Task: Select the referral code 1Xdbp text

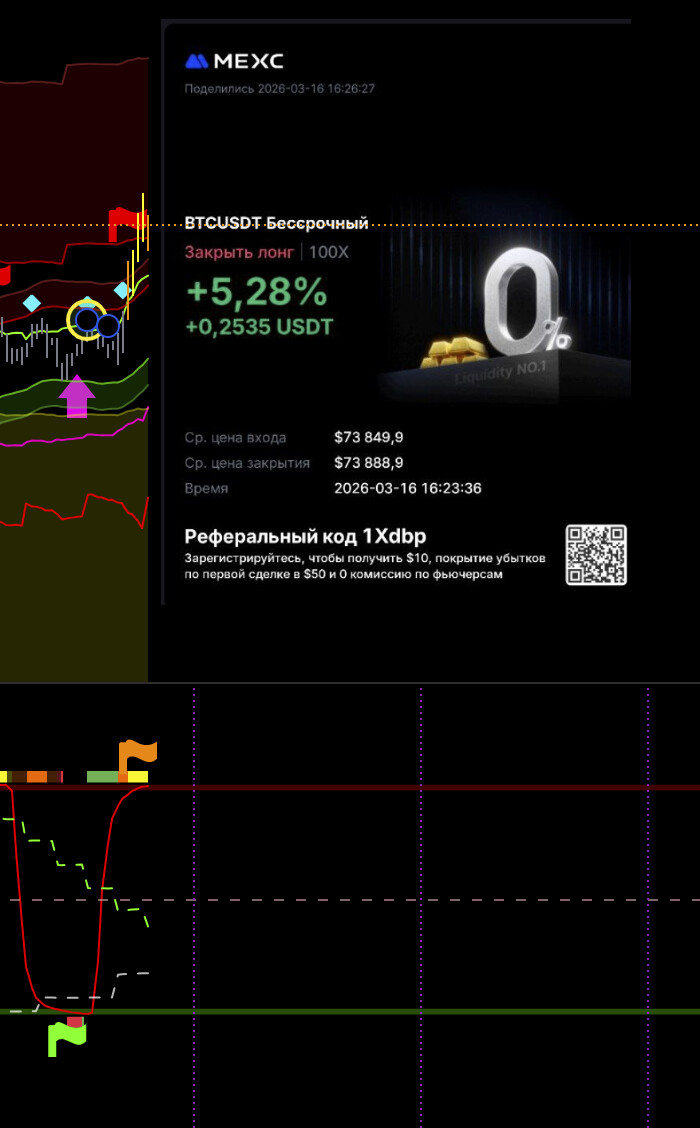Action: click(305, 536)
